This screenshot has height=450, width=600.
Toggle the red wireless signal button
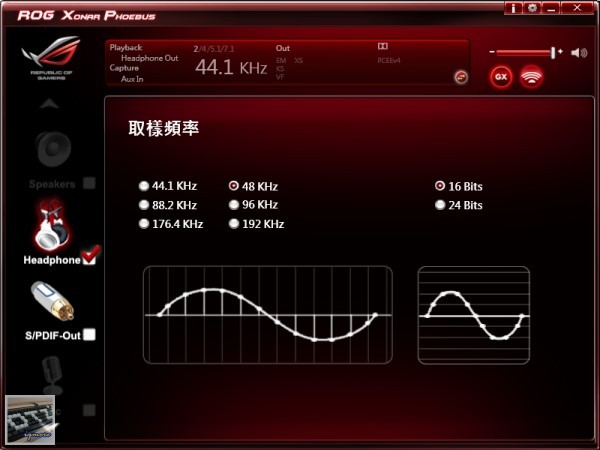tap(531, 77)
